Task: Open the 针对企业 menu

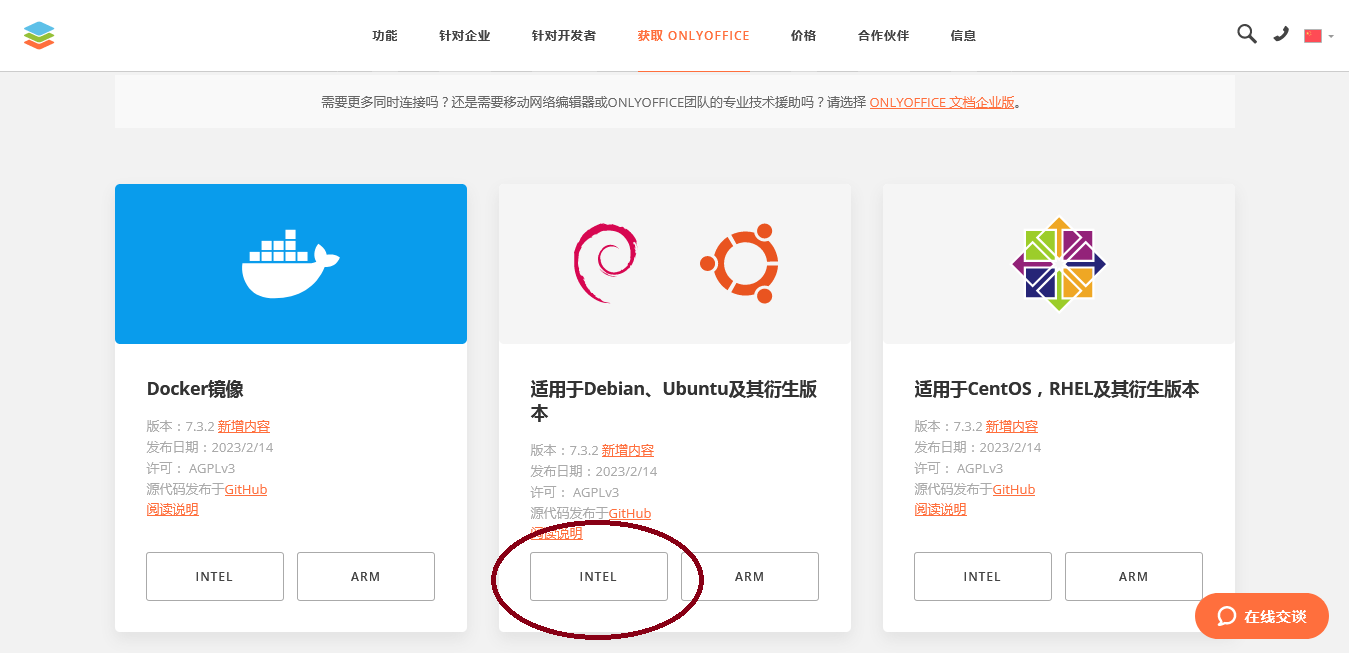Action: click(465, 36)
